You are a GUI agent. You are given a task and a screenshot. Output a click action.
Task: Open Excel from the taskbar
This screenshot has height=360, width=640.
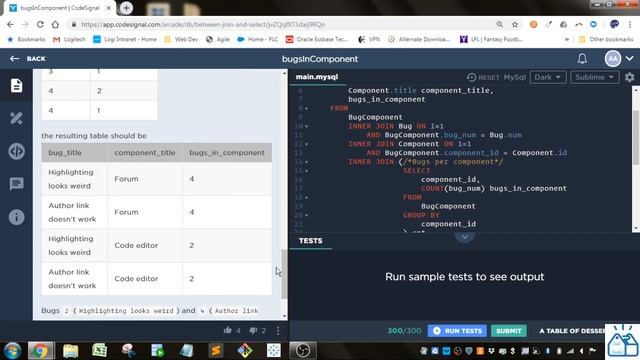tap(99, 351)
